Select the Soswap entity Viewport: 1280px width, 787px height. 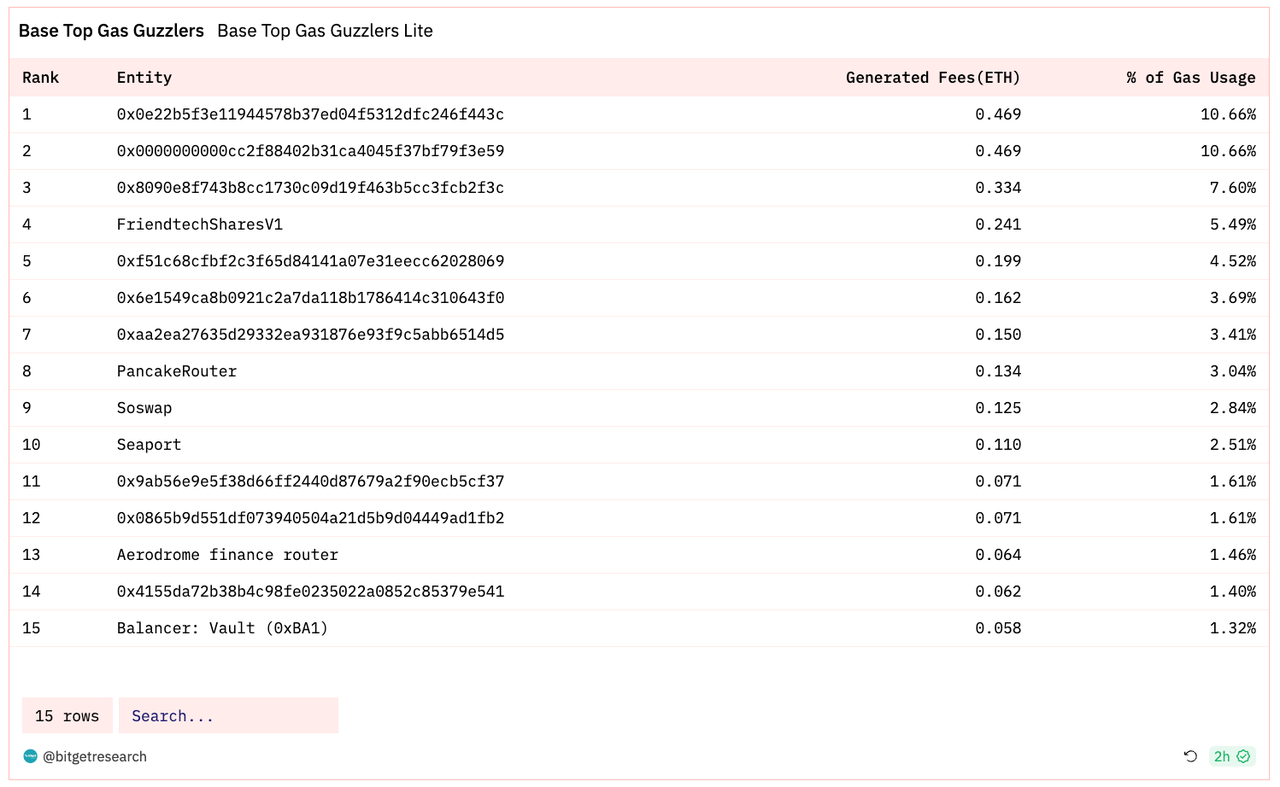[144, 408]
